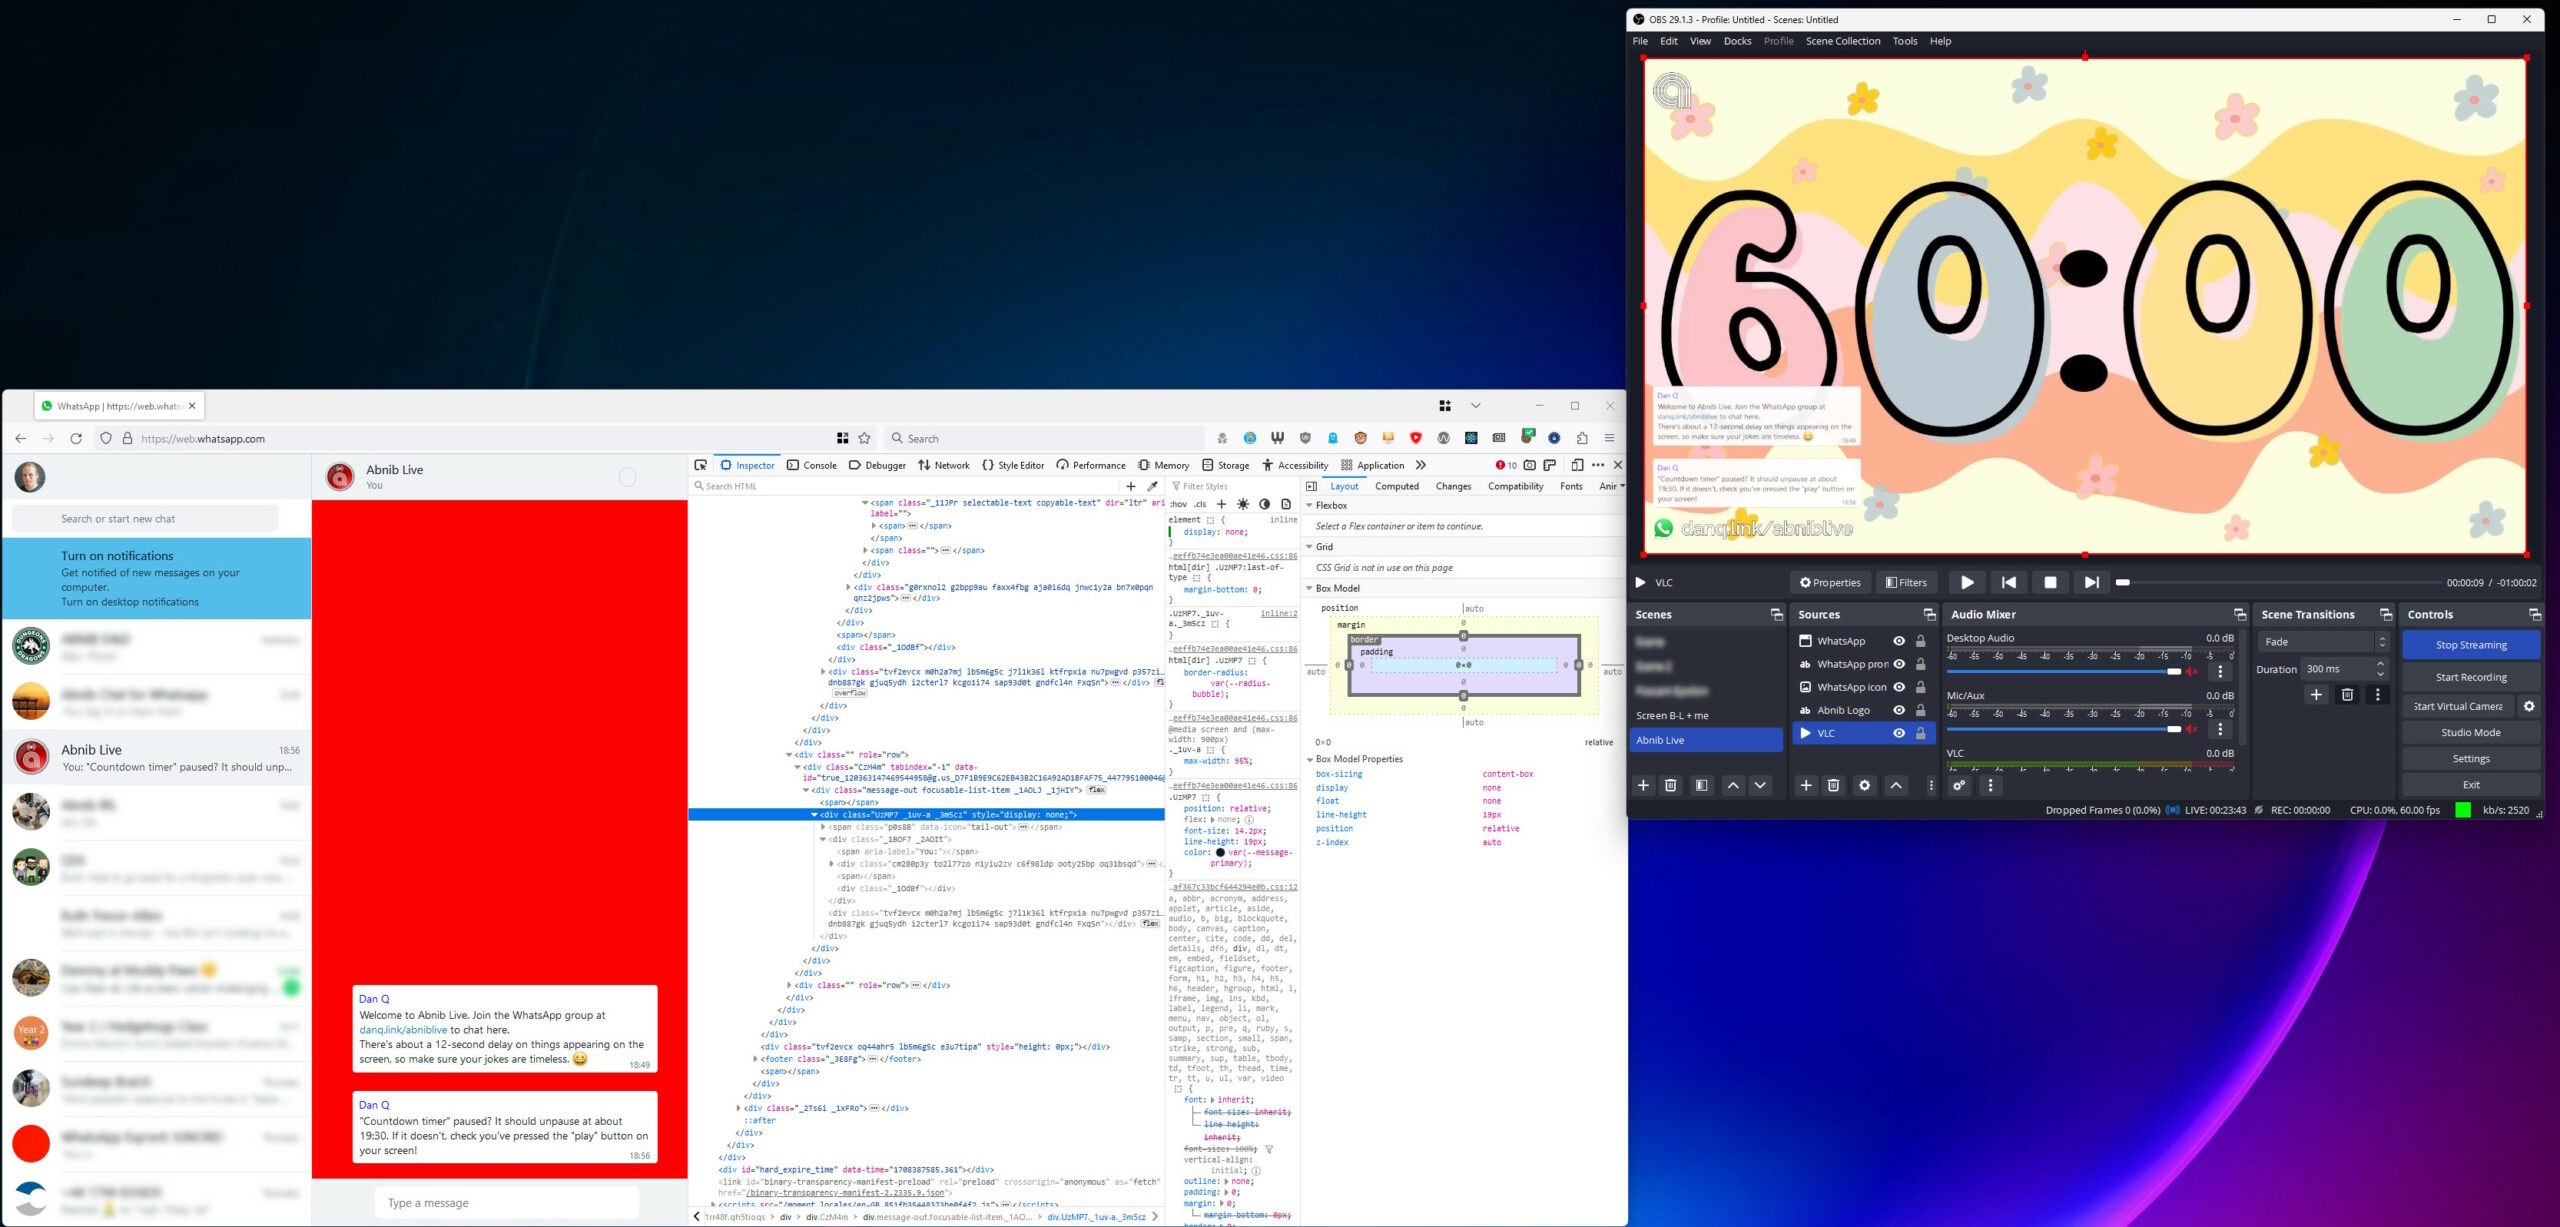
Task: Click stop media playback button
Action: tap(2050, 582)
